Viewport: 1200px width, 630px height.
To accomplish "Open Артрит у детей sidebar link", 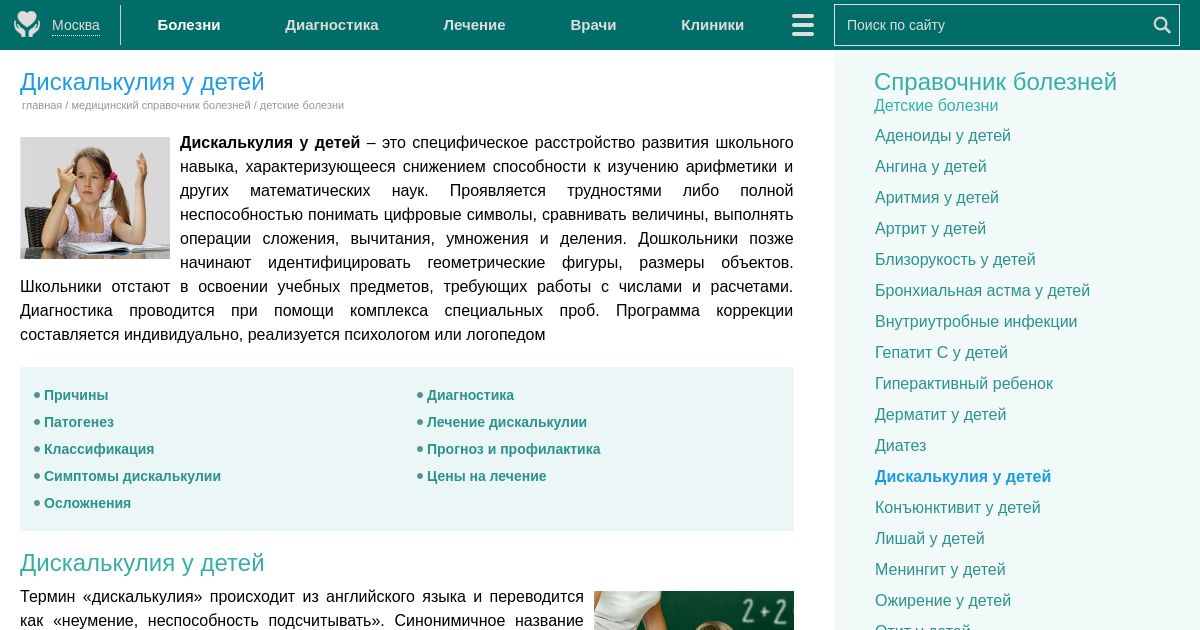I will [931, 228].
